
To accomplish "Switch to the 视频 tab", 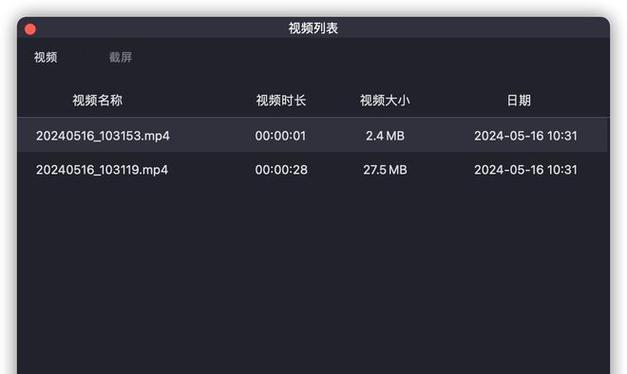I will (x=45, y=57).
